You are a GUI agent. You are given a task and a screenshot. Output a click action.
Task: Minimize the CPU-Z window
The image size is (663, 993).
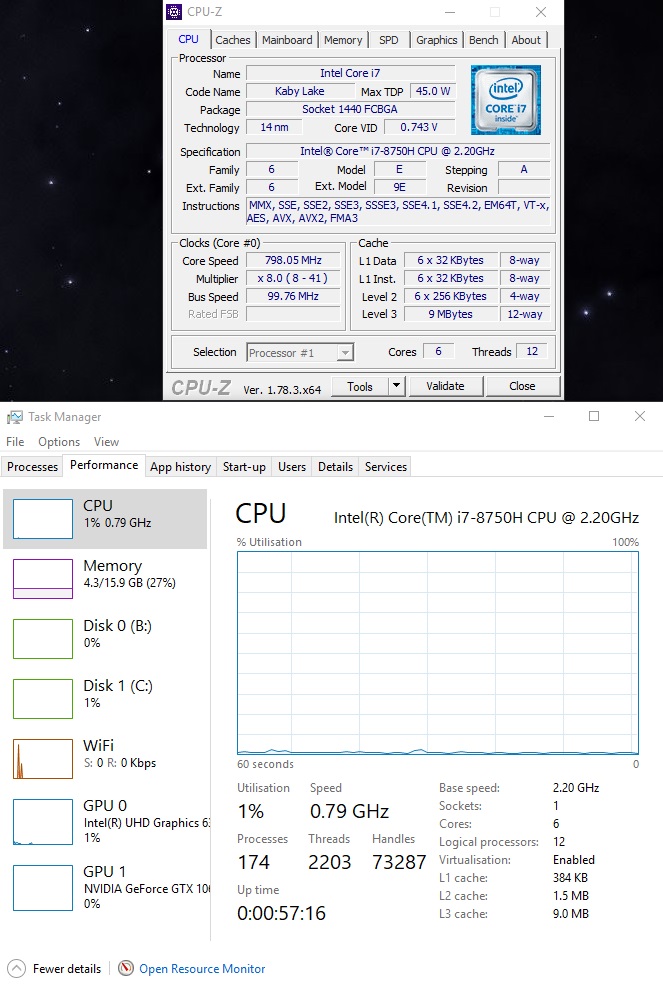[450, 12]
